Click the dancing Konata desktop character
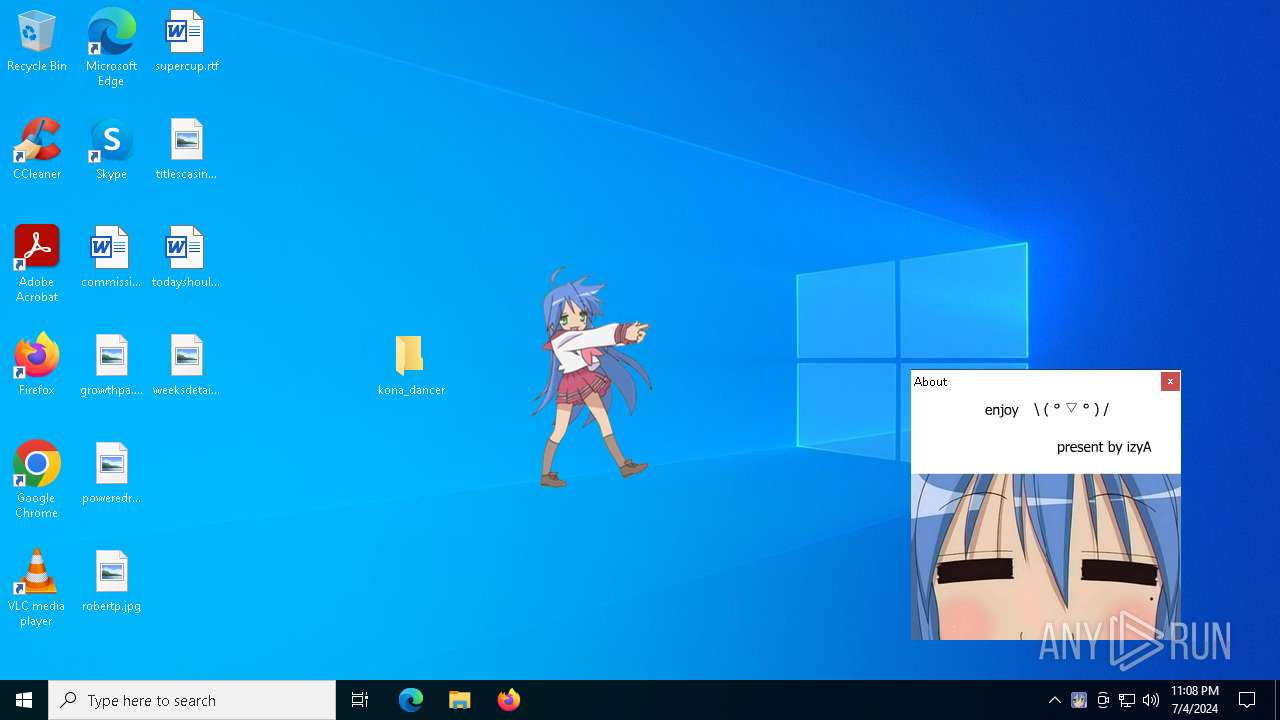 tap(591, 377)
